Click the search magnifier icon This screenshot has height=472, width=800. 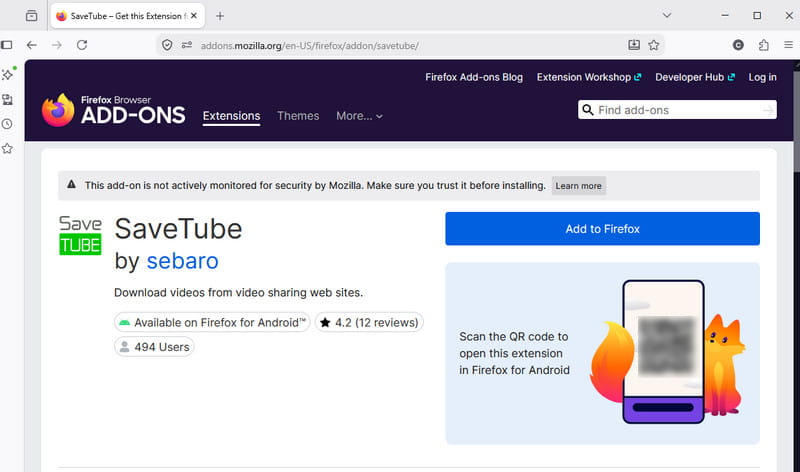[588, 110]
